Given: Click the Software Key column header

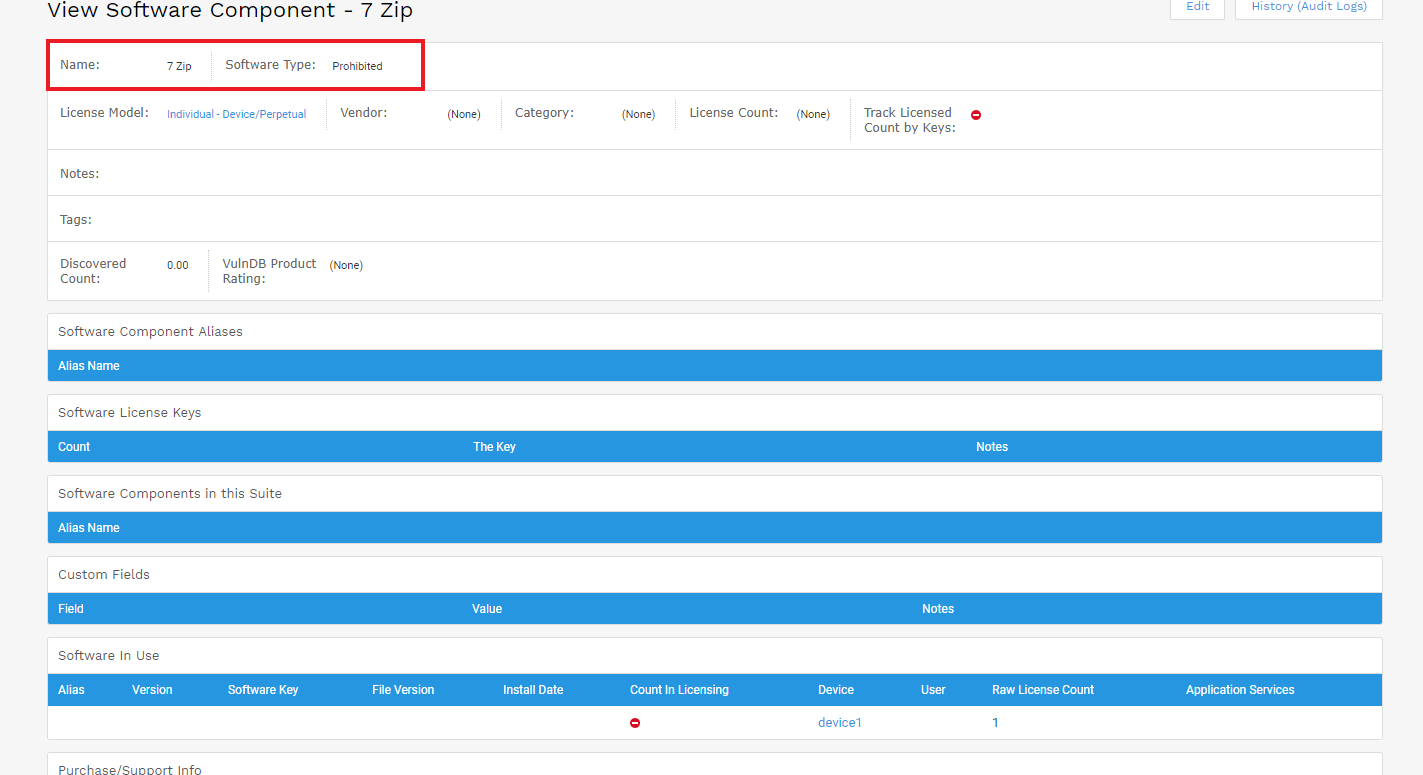Looking at the screenshot, I should click(263, 690).
